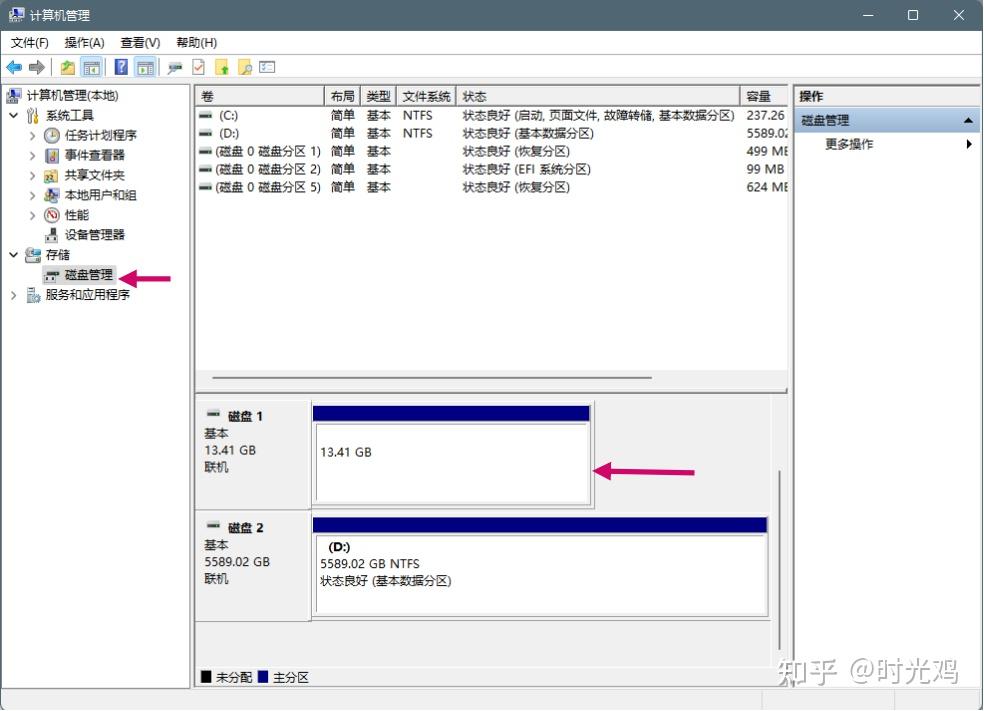
Task: Open the 查看(V) menu
Action: [139, 43]
